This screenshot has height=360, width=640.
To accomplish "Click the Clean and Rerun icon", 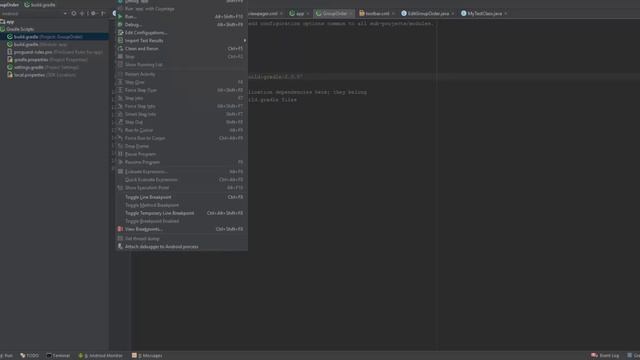I will (120, 49).
